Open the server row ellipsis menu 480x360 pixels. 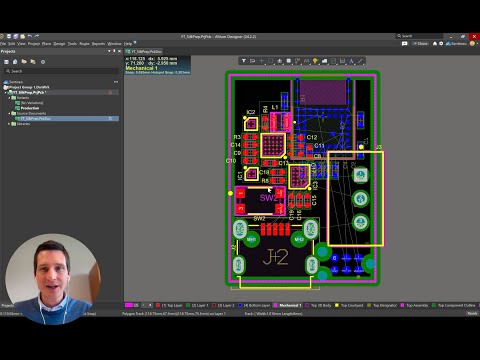tap(116, 82)
